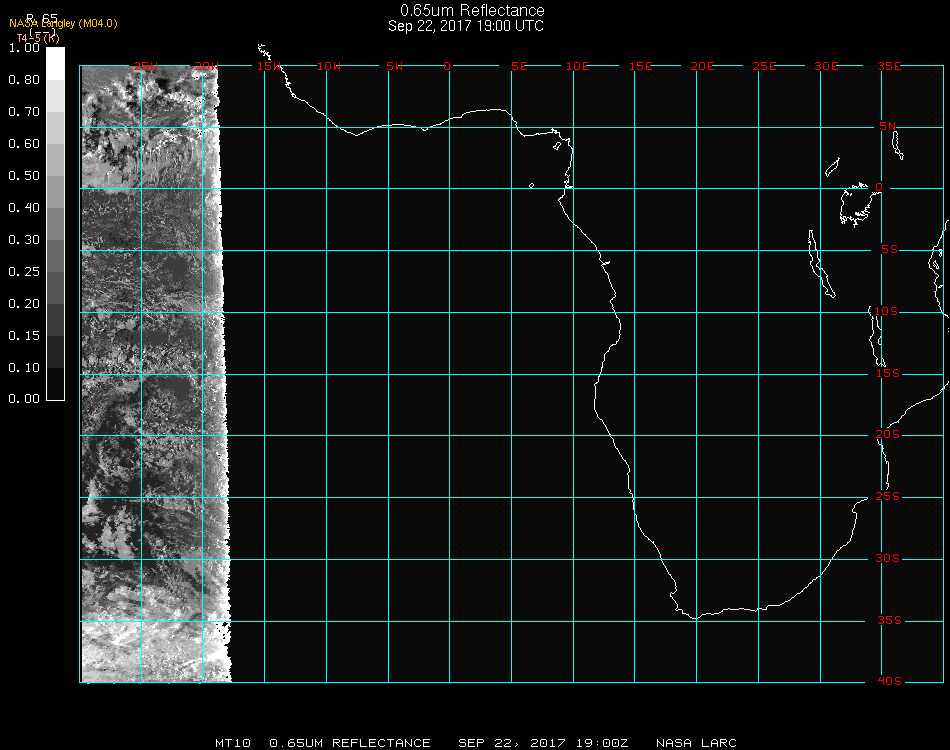Screen dimensions: 950x750
Task: Click the 0.65um Reflectance title
Action: point(466,11)
